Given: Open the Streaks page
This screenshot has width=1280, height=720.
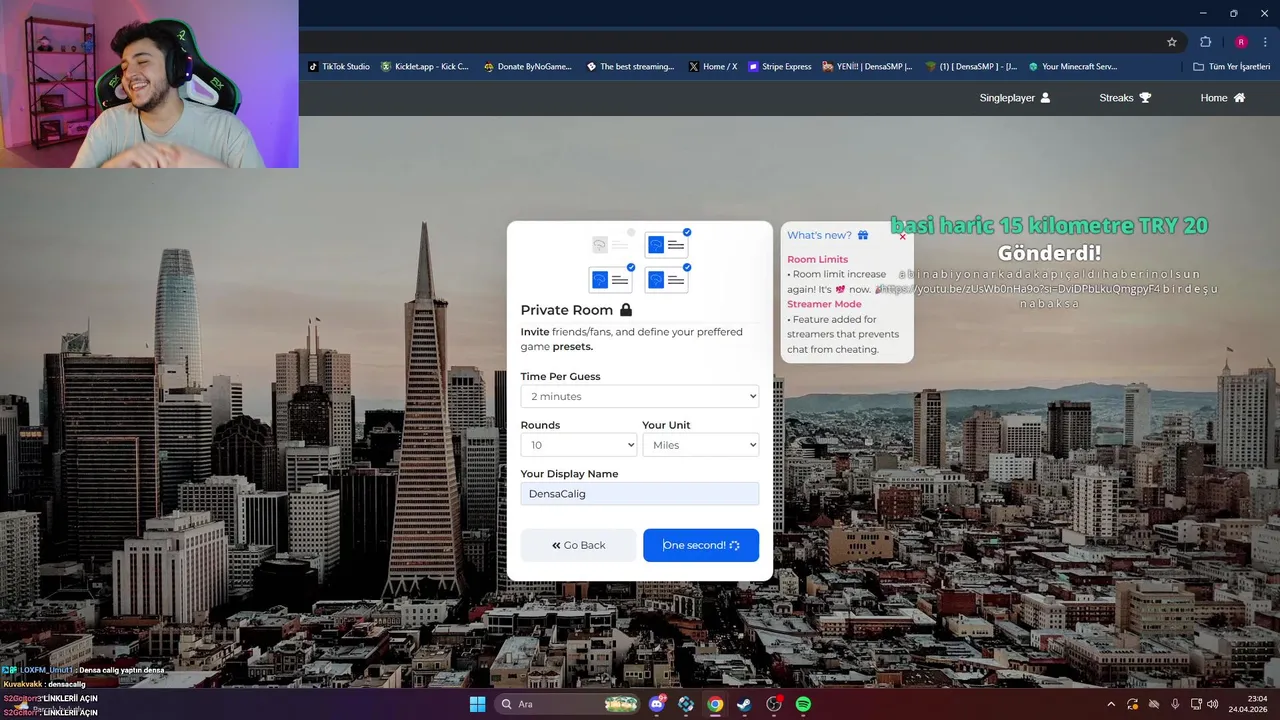Looking at the screenshot, I should pos(1125,98).
